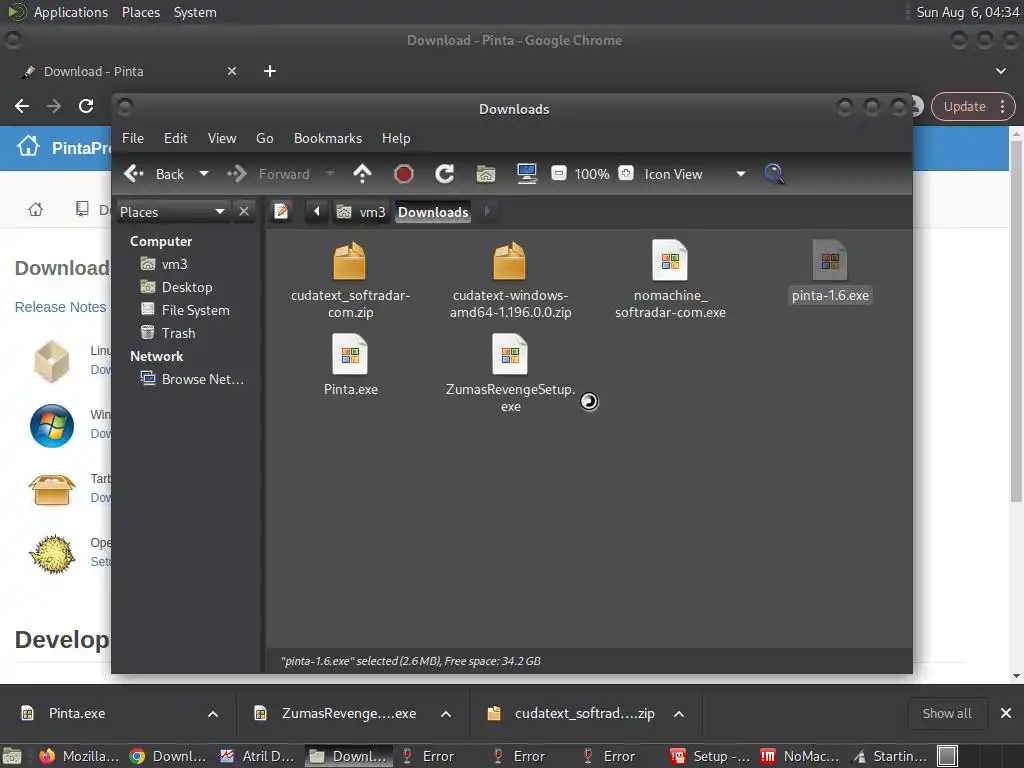Open a new Chrome tab
This screenshot has height=768, width=1024.
(270, 71)
